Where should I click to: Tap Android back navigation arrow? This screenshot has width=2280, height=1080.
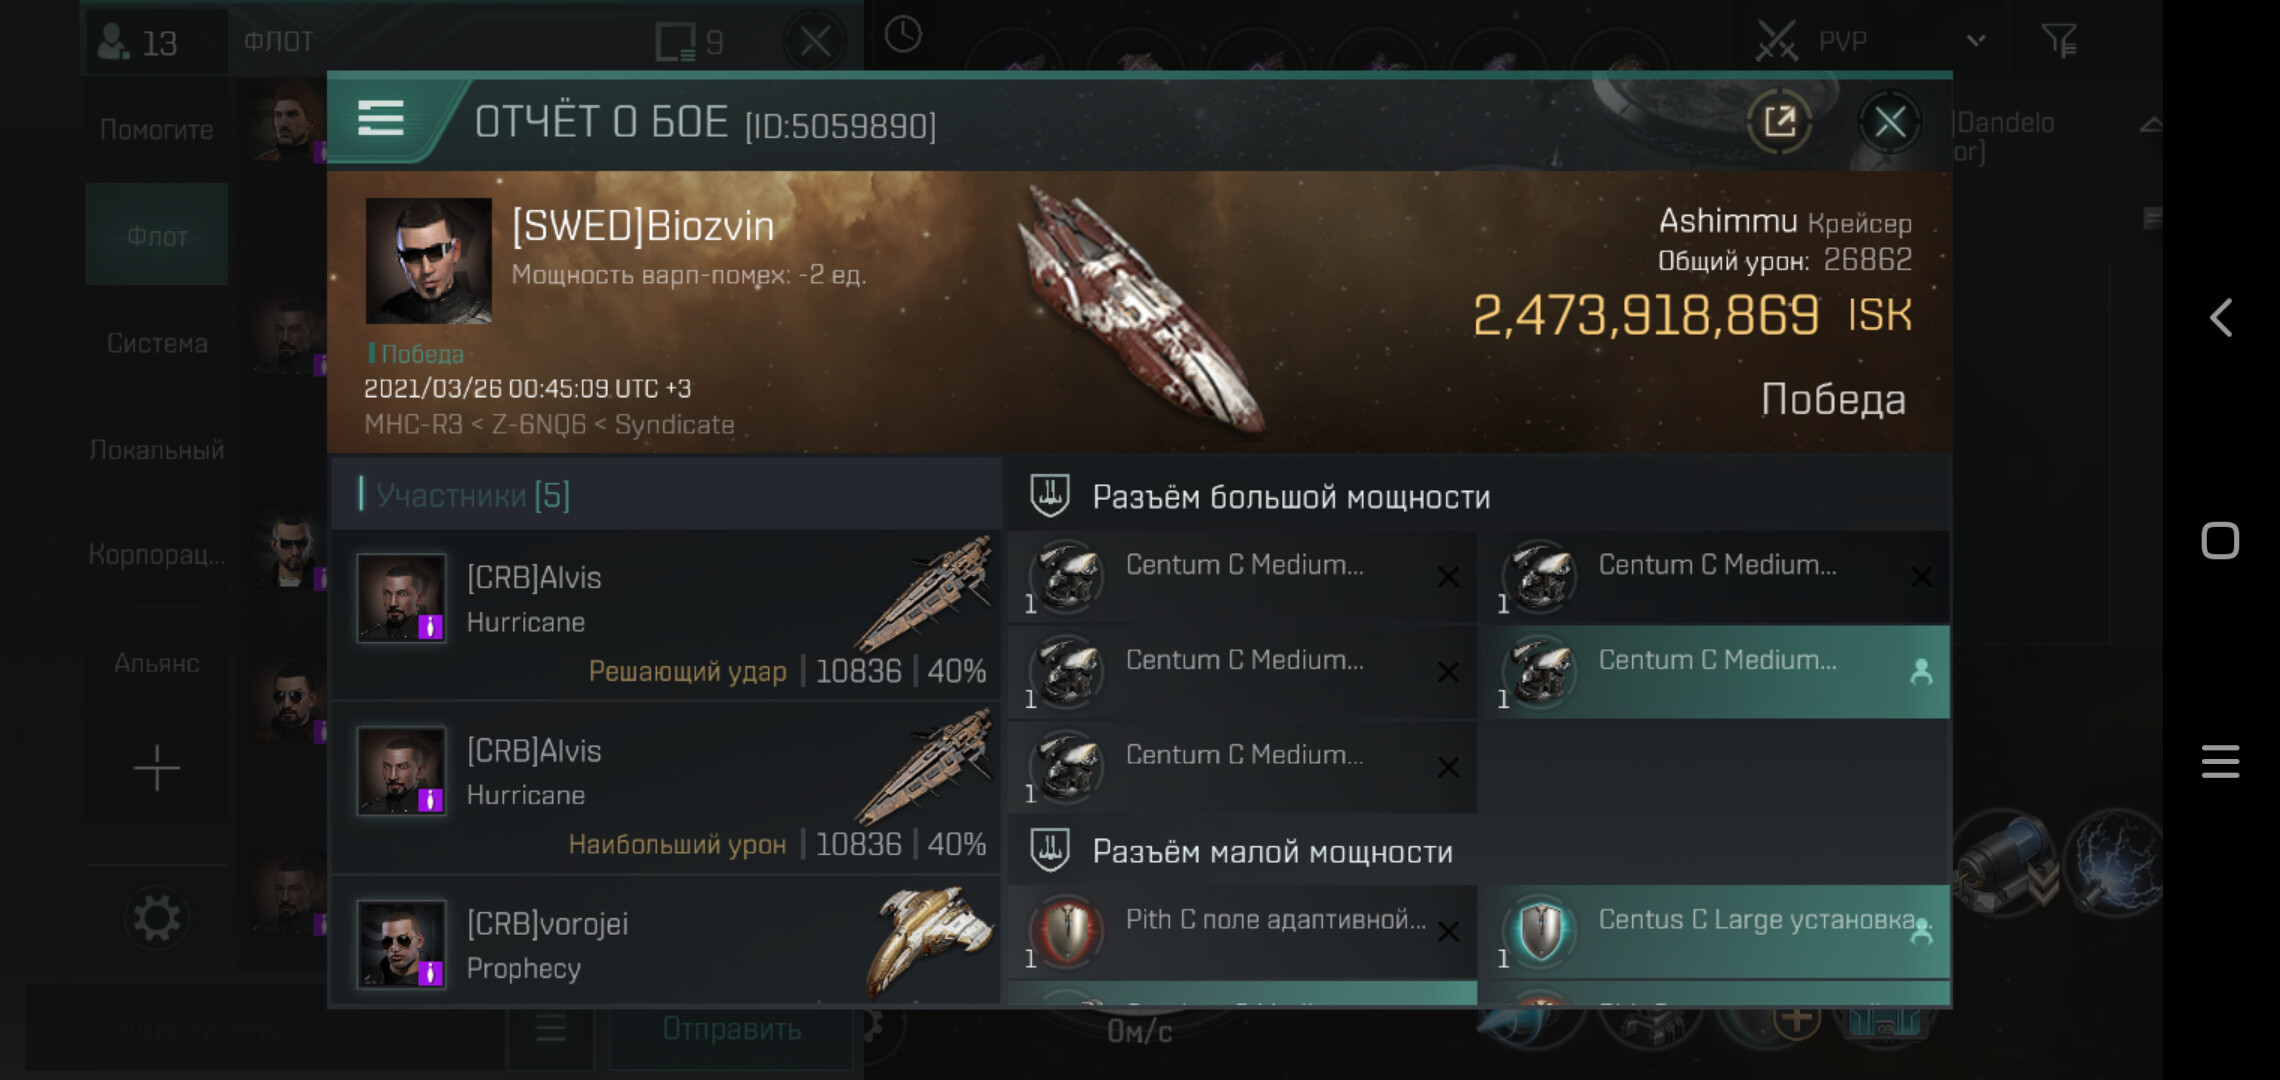(x=2220, y=318)
